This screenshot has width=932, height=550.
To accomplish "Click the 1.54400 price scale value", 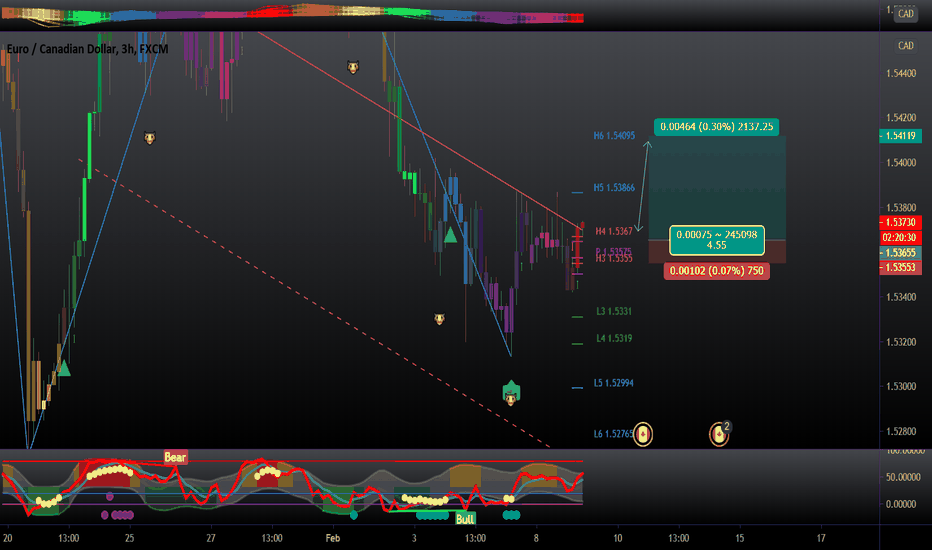I will click(x=901, y=73).
